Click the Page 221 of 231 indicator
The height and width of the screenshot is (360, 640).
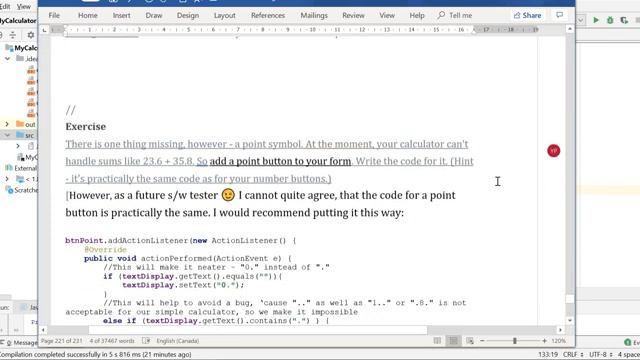(x=61, y=341)
